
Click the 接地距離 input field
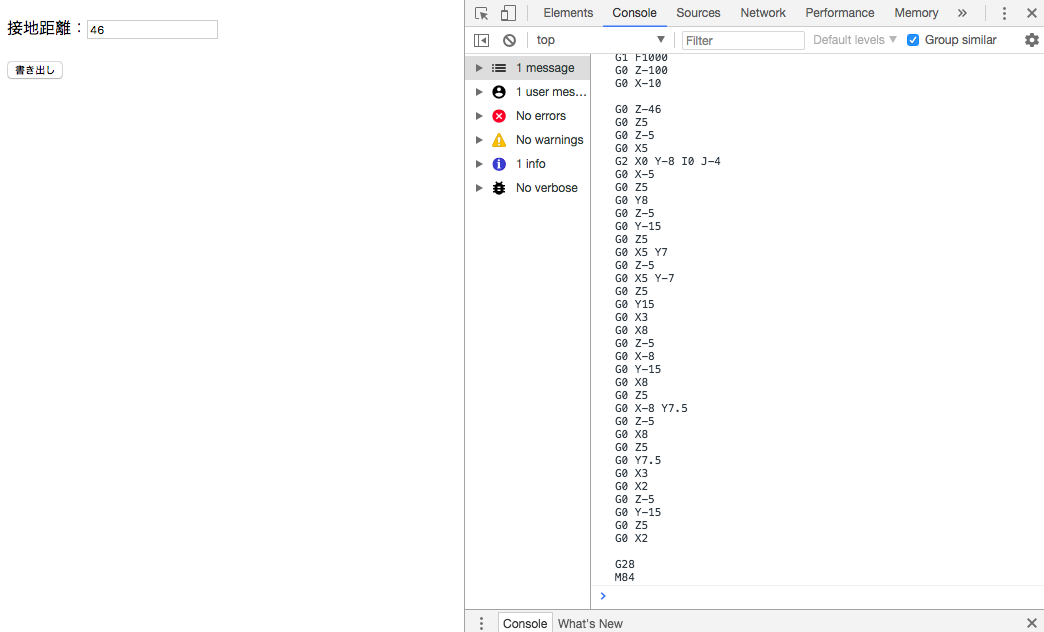coord(152,30)
